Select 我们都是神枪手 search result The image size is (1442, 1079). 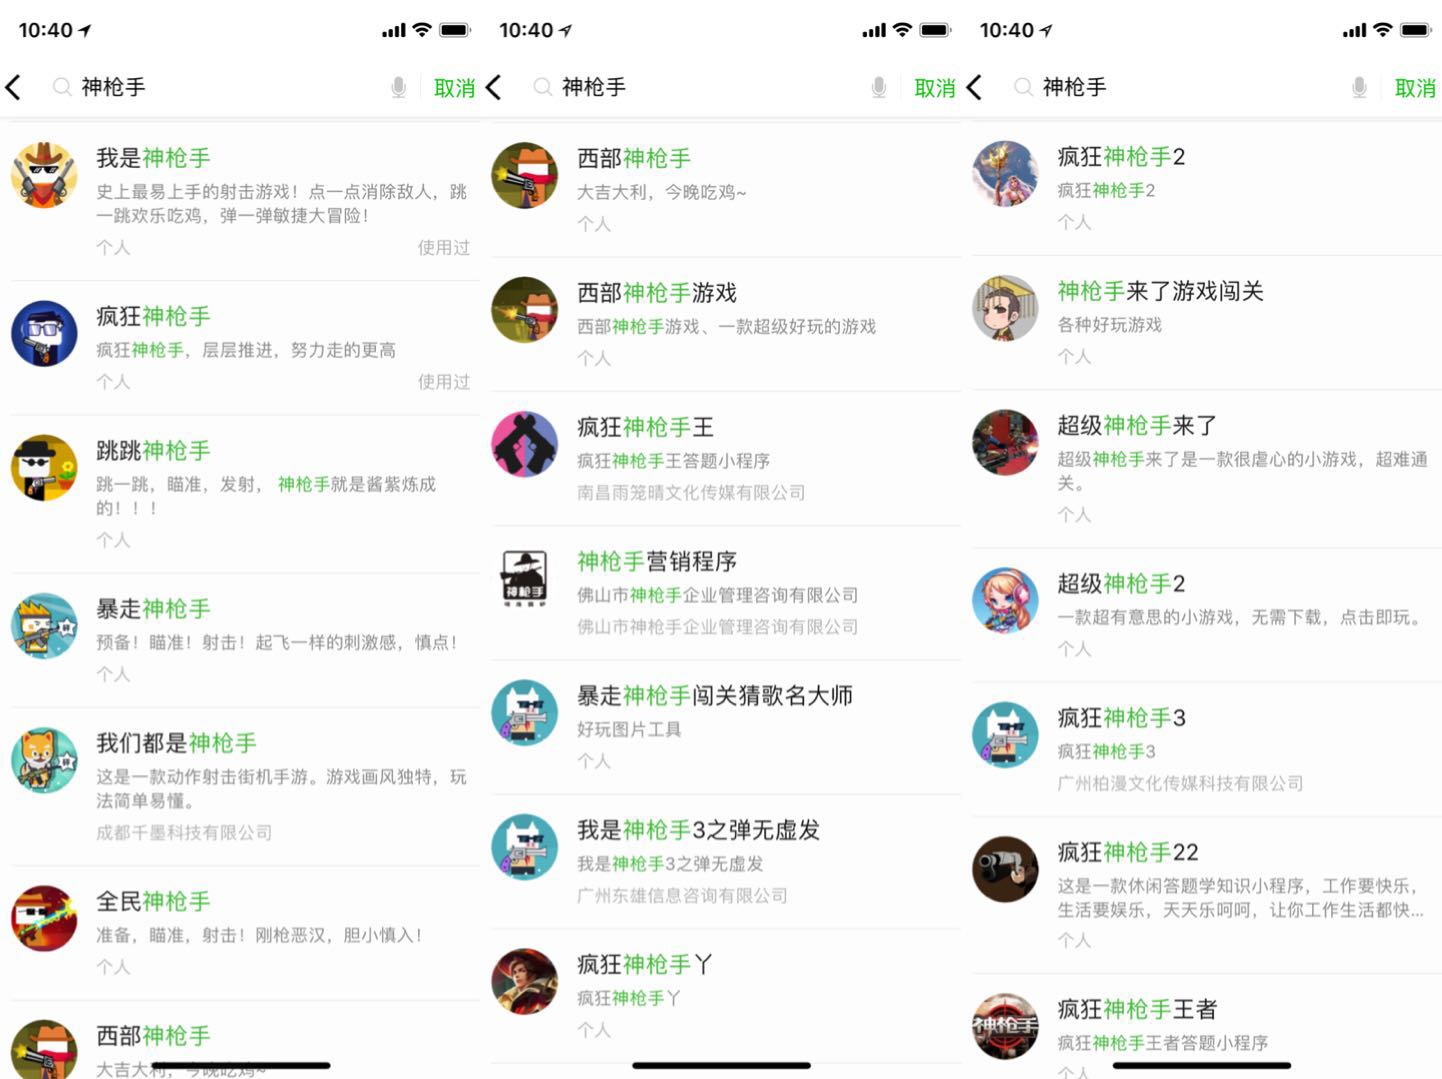click(x=242, y=787)
